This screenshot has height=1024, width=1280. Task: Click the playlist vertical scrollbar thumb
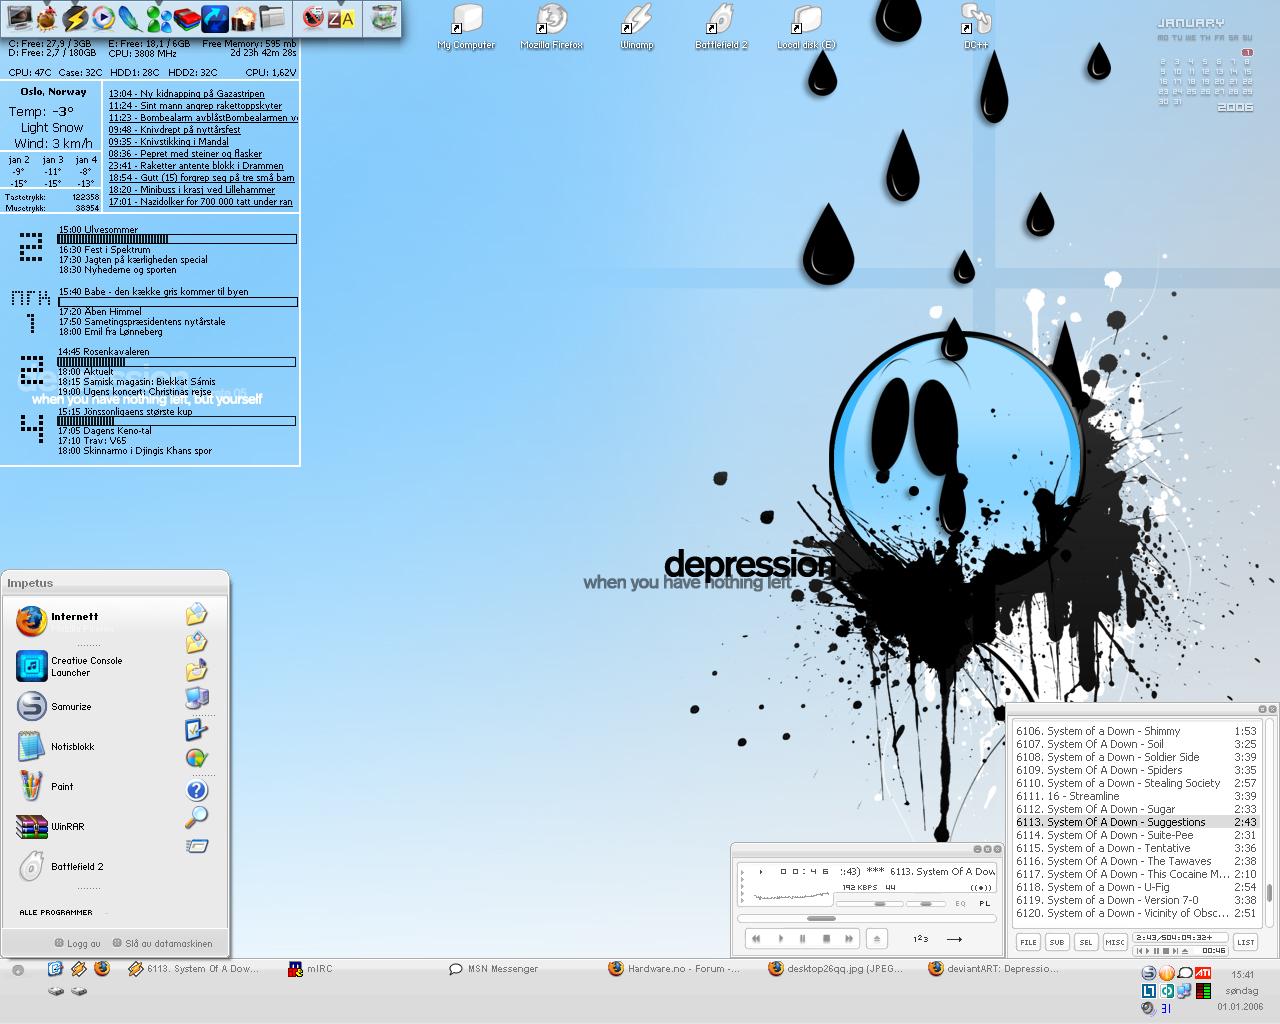pos(1270,892)
